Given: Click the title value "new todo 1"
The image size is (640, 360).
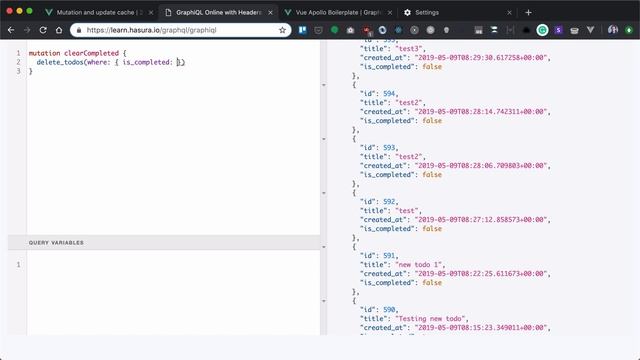Looking at the screenshot, I should point(418,264).
